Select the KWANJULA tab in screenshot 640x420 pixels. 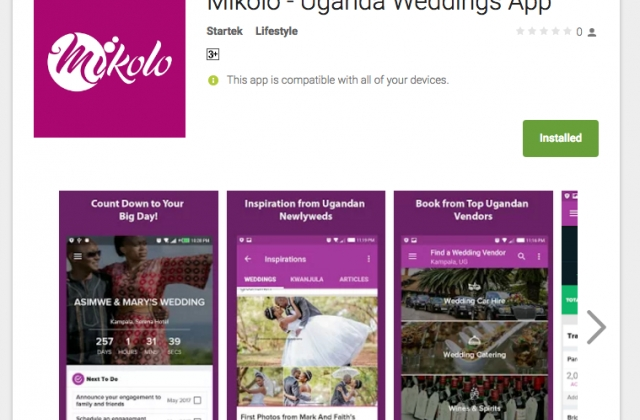[307, 280]
